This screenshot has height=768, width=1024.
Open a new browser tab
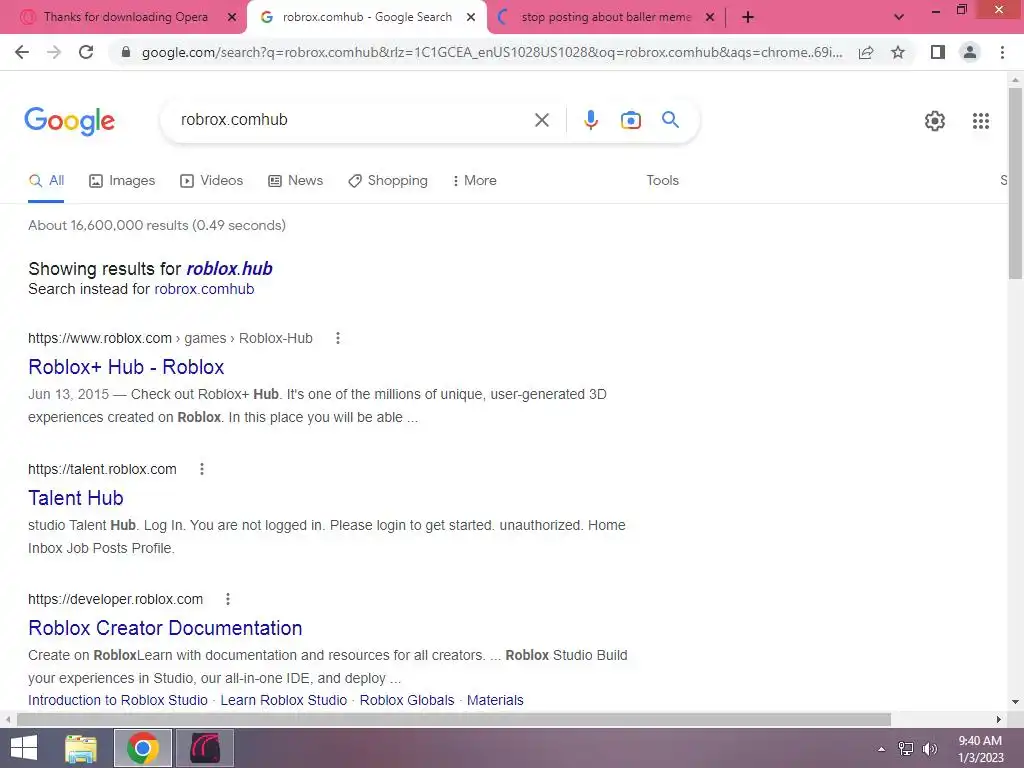[x=748, y=17]
